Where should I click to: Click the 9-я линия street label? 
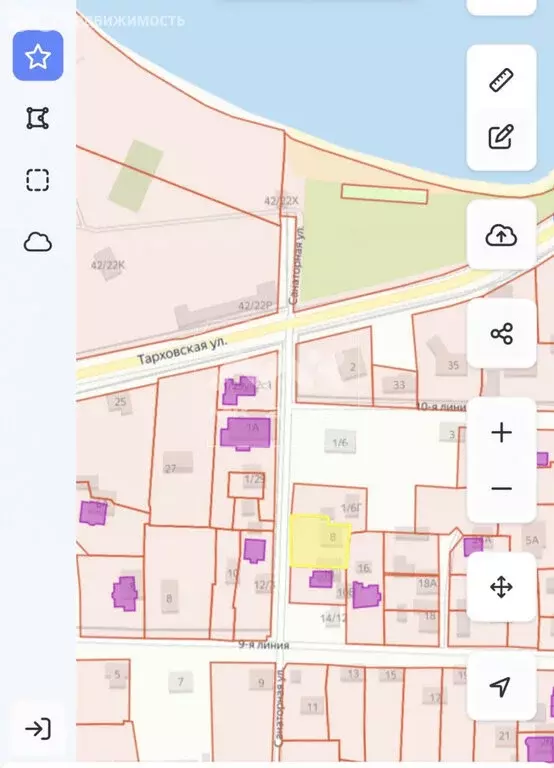tap(264, 645)
